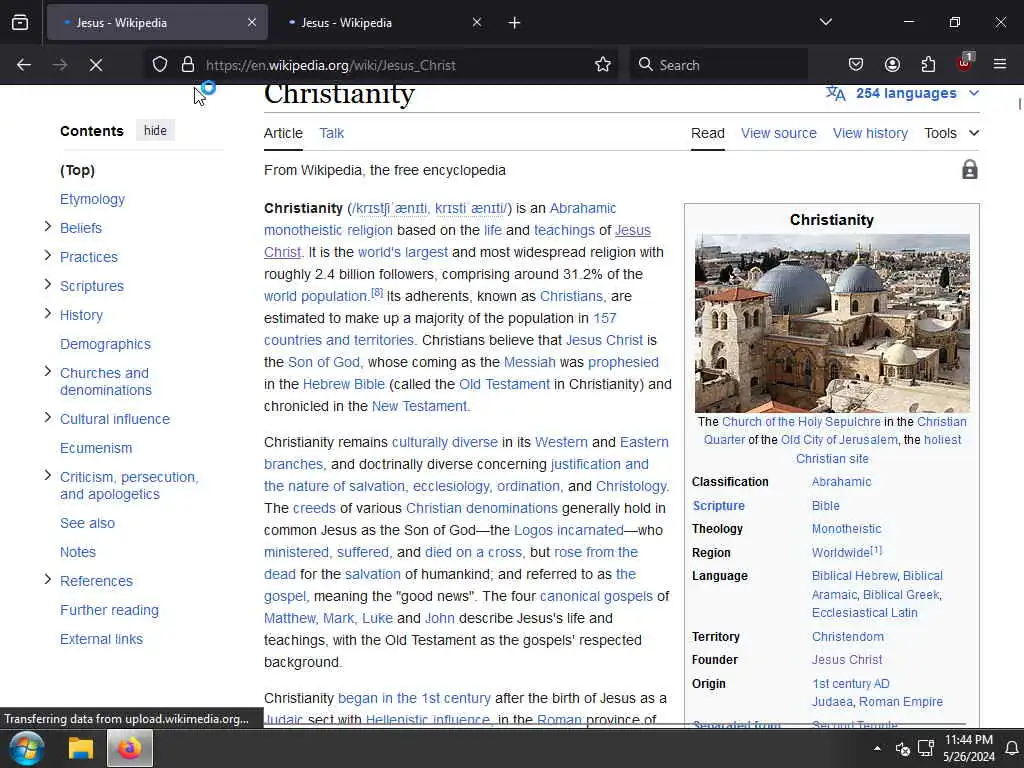Follow the Abrahamic link in intro

click(x=583, y=208)
